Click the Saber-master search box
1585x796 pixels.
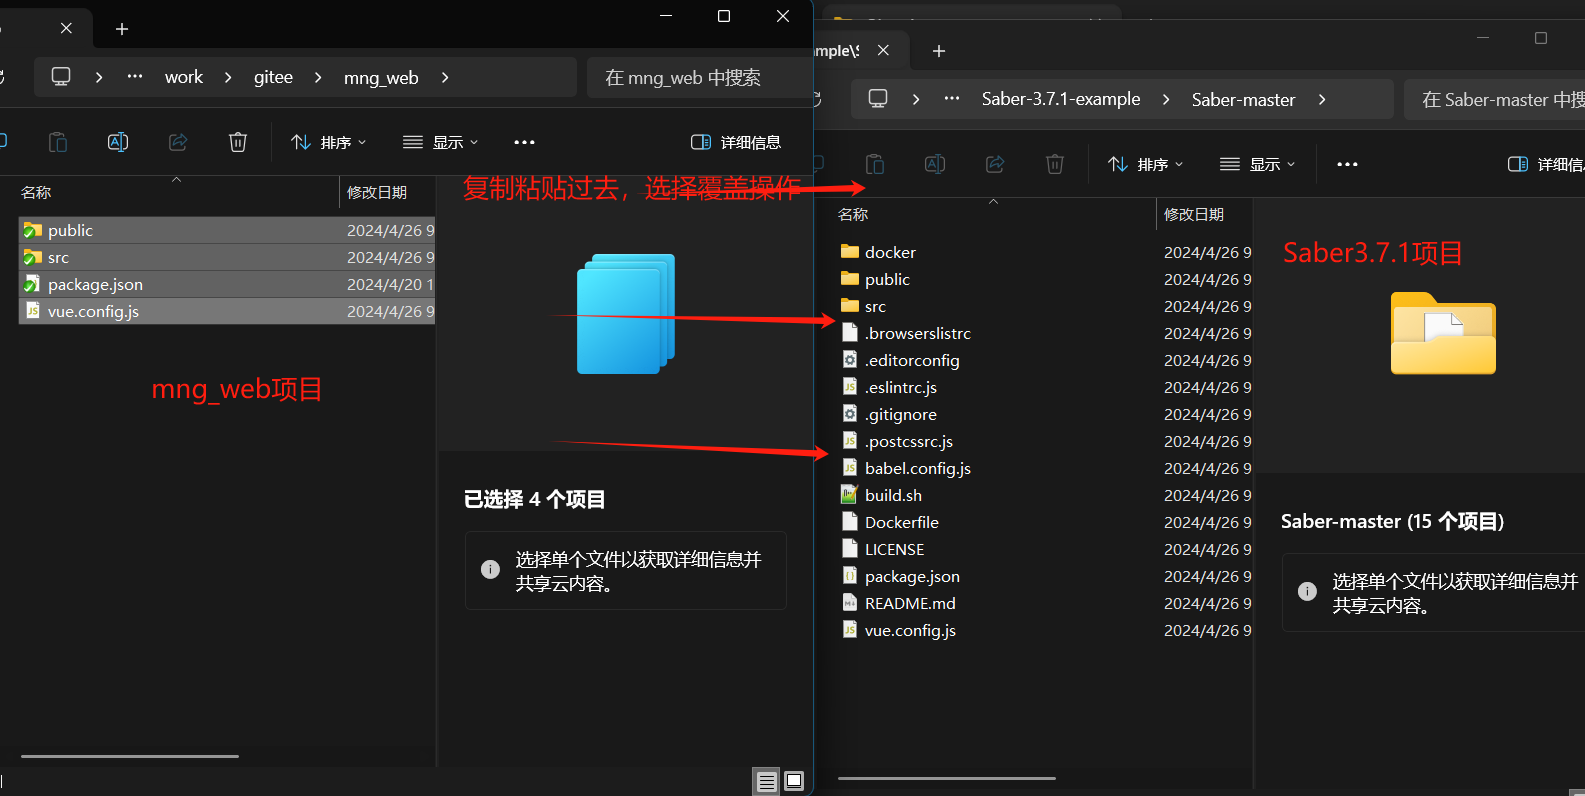pos(1494,99)
